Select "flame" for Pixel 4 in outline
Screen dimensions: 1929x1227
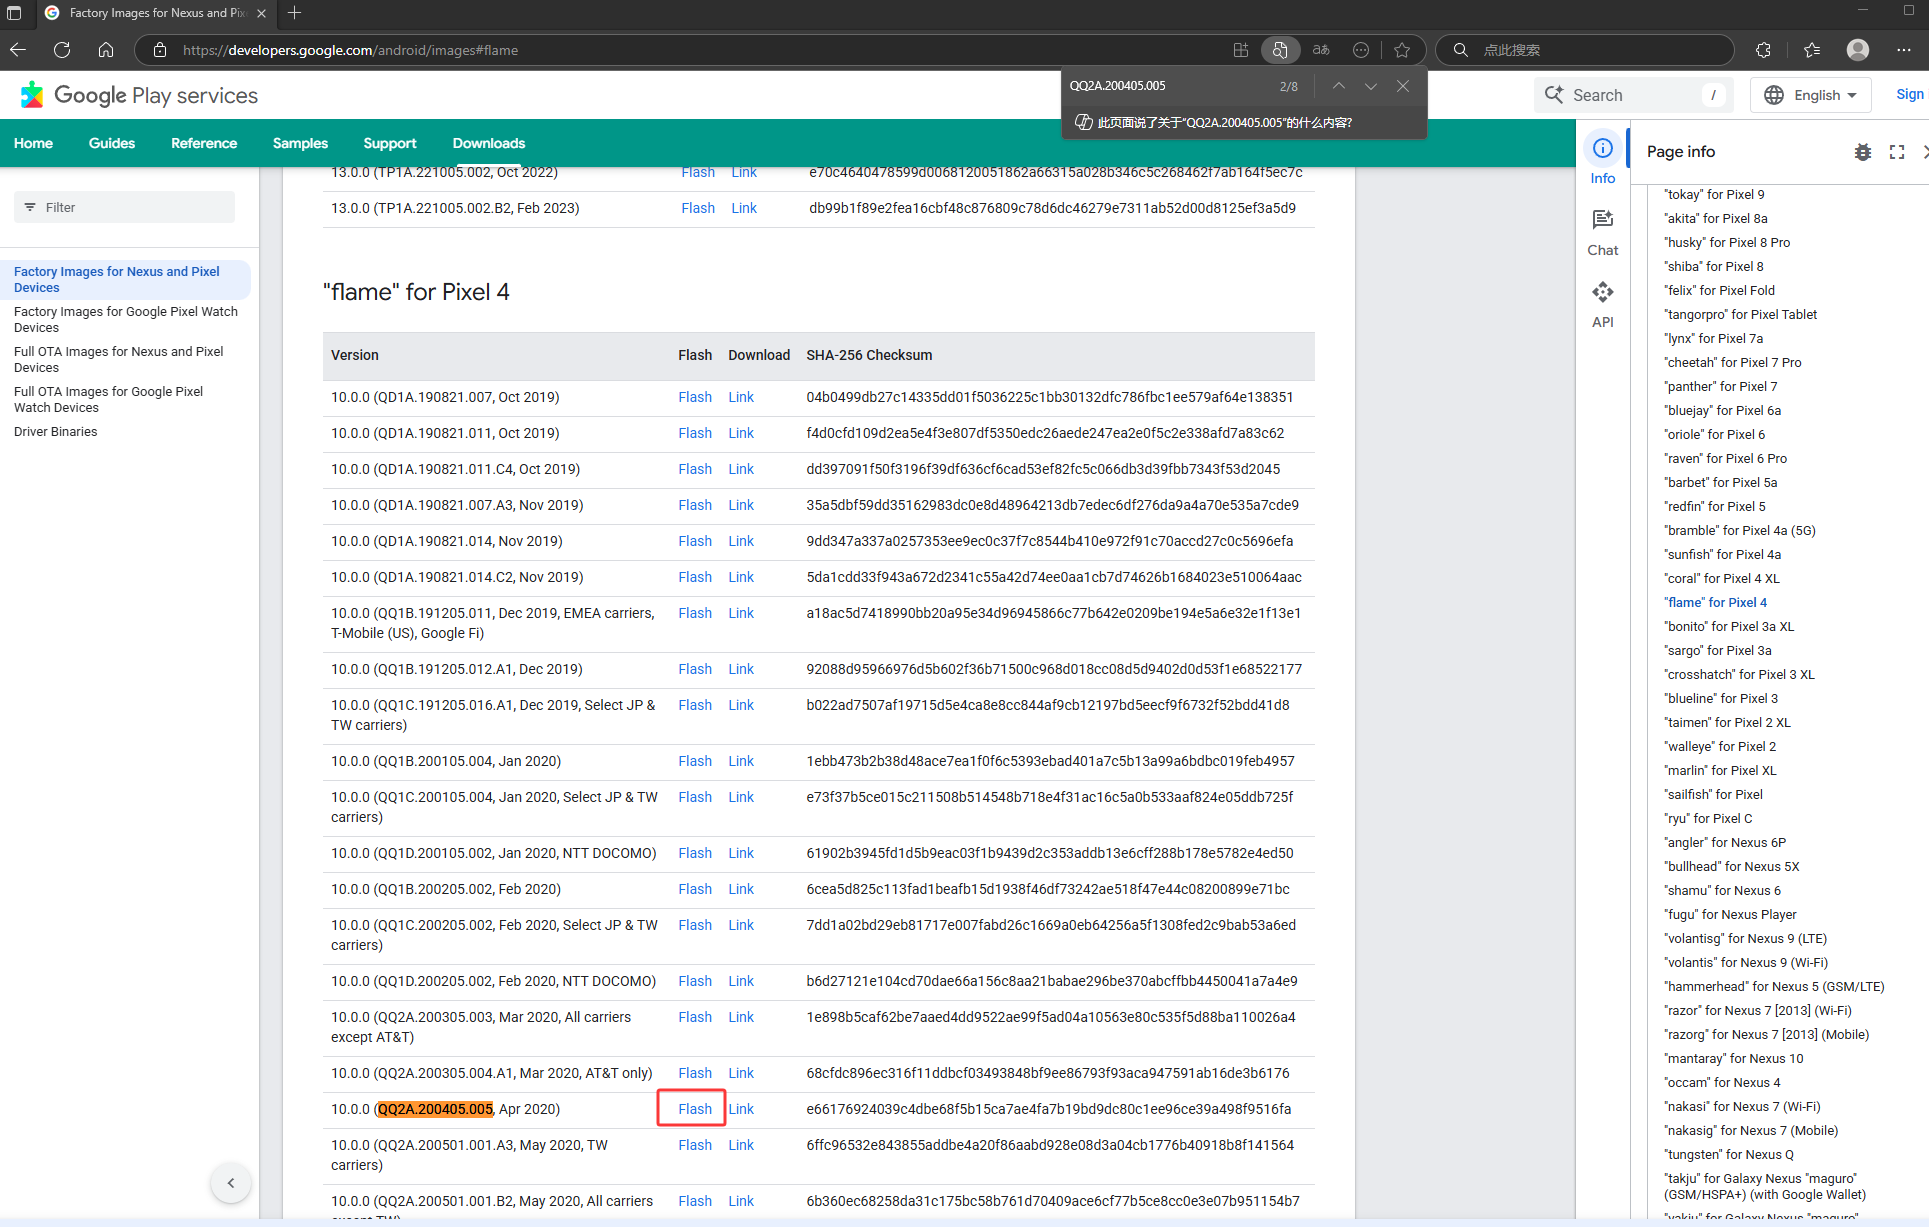point(1715,603)
